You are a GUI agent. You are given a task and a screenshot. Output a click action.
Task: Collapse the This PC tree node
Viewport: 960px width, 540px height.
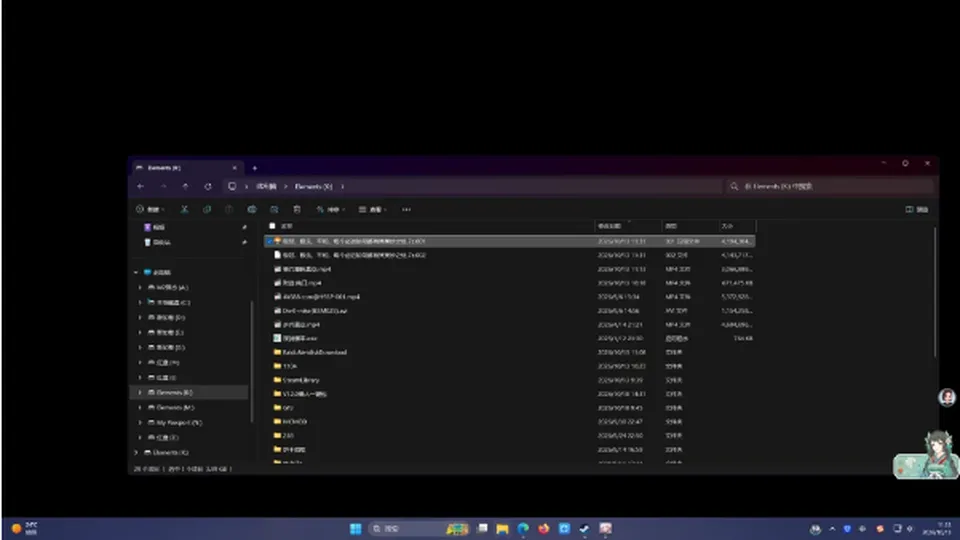pos(136,272)
